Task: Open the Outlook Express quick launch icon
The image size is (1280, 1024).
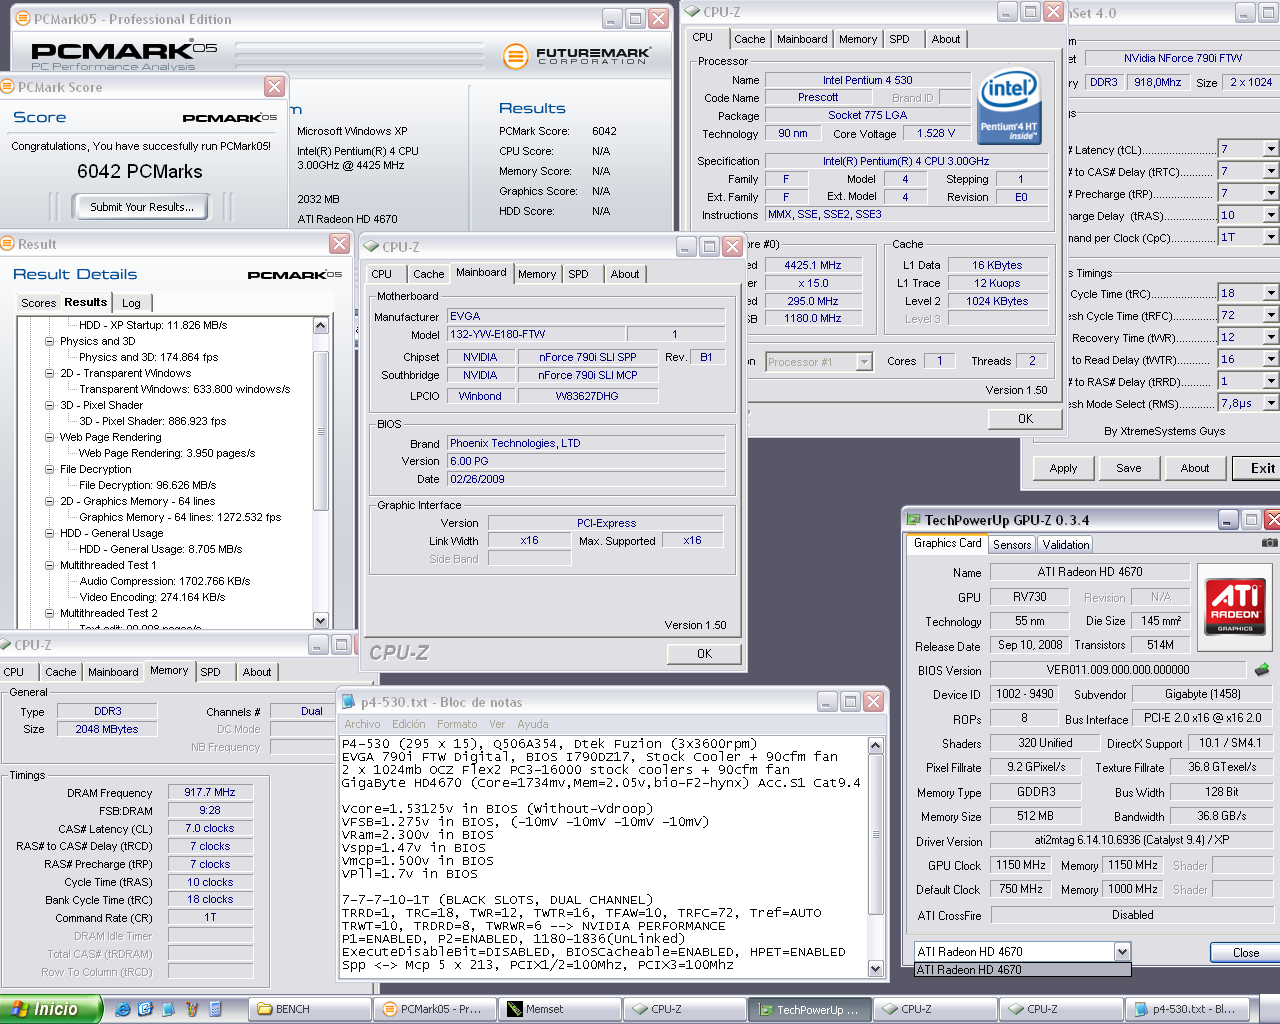Action: click(145, 1009)
